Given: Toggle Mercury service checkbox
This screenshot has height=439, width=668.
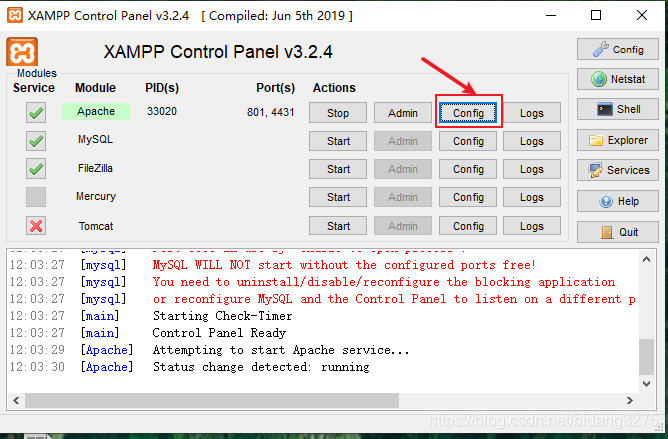Looking at the screenshot, I should coord(36,197).
